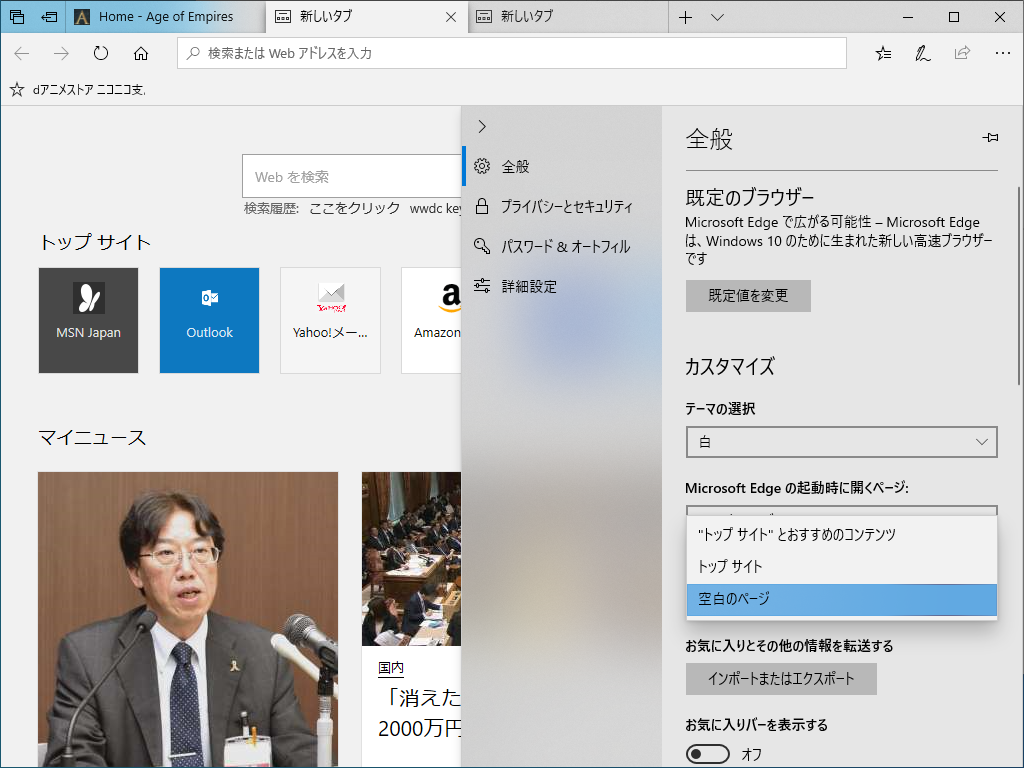Click the set these tabs aside icon

pyautogui.click(x=50, y=17)
